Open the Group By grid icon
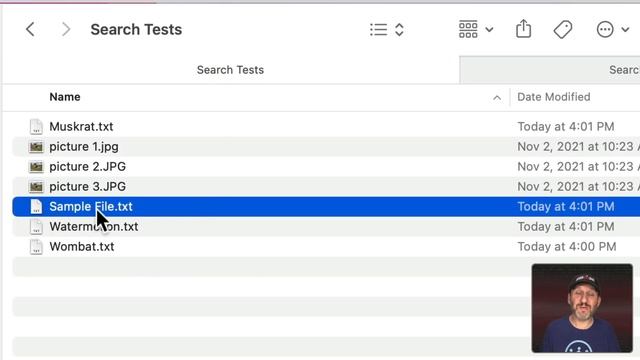This screenshot has height=360, width=640. 468,29
